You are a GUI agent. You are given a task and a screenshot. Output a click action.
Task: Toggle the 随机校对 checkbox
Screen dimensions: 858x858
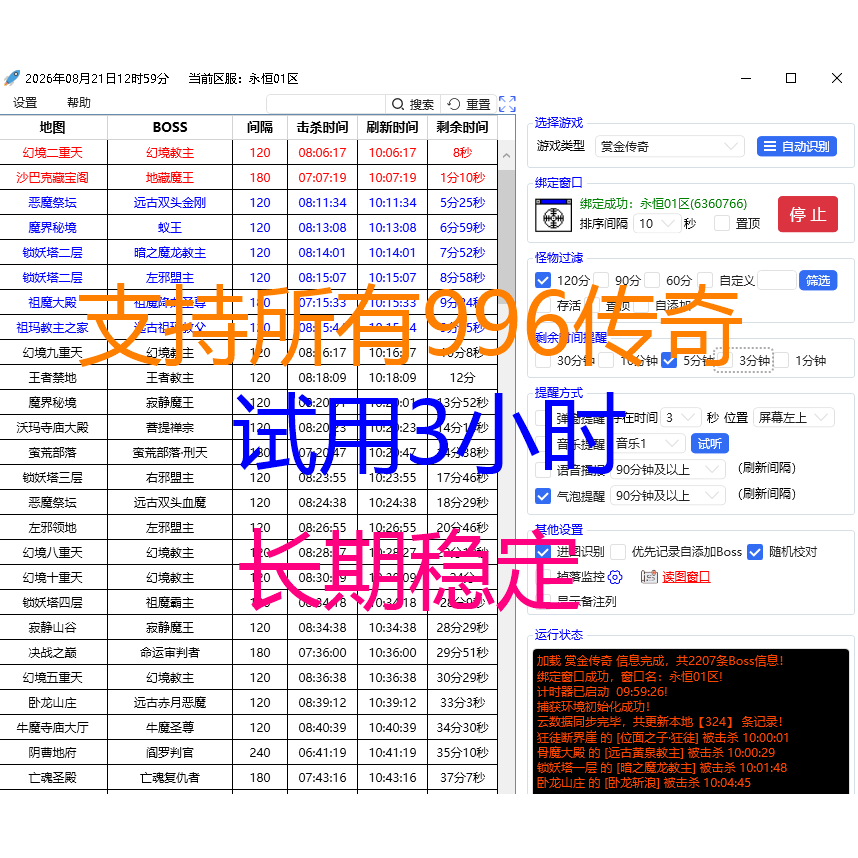coord(755,552)
